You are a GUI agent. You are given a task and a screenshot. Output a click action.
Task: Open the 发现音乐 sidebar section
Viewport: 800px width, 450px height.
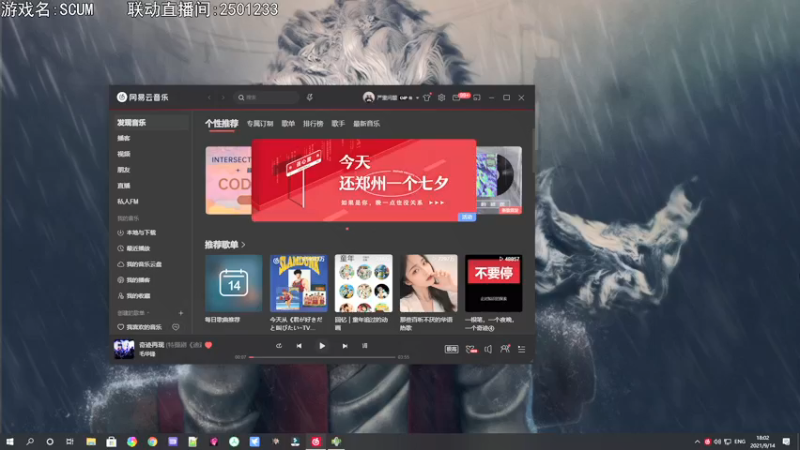coord(151,122)
